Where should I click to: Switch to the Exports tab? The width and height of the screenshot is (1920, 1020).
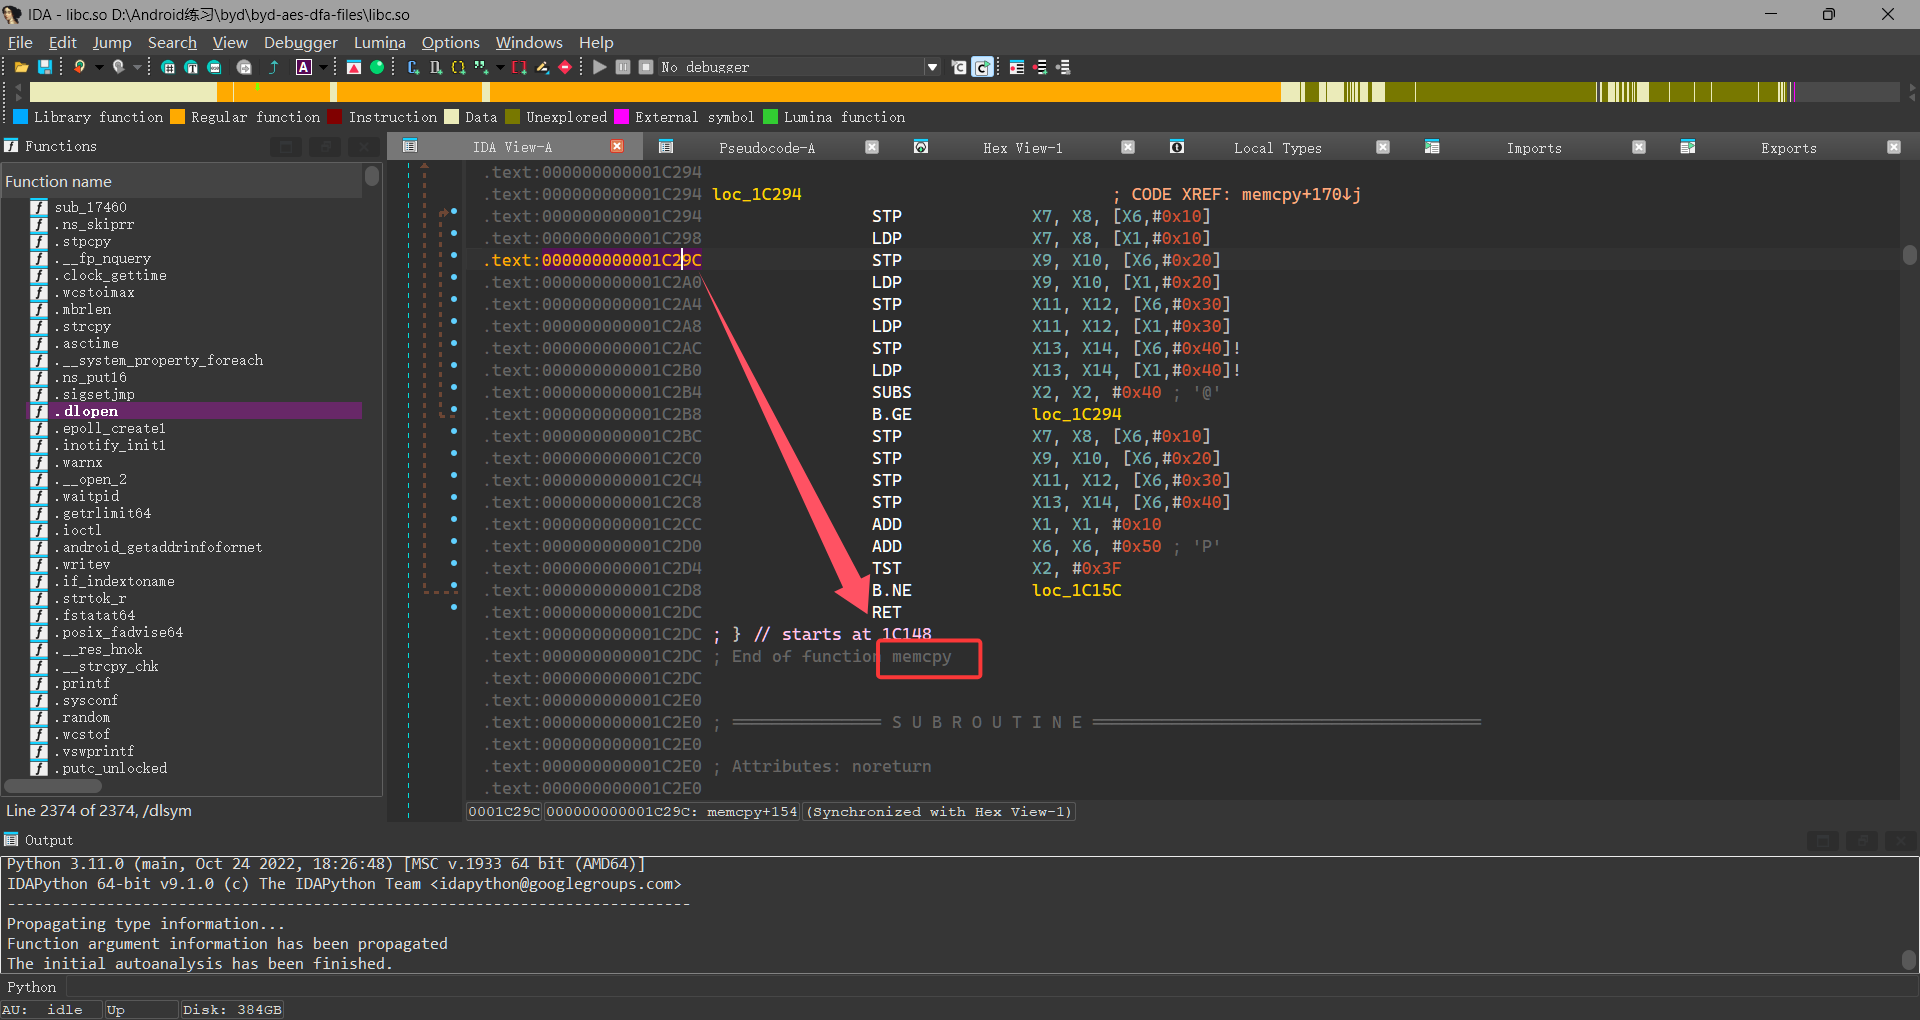pyautogui.click(x=1788, y=148)
